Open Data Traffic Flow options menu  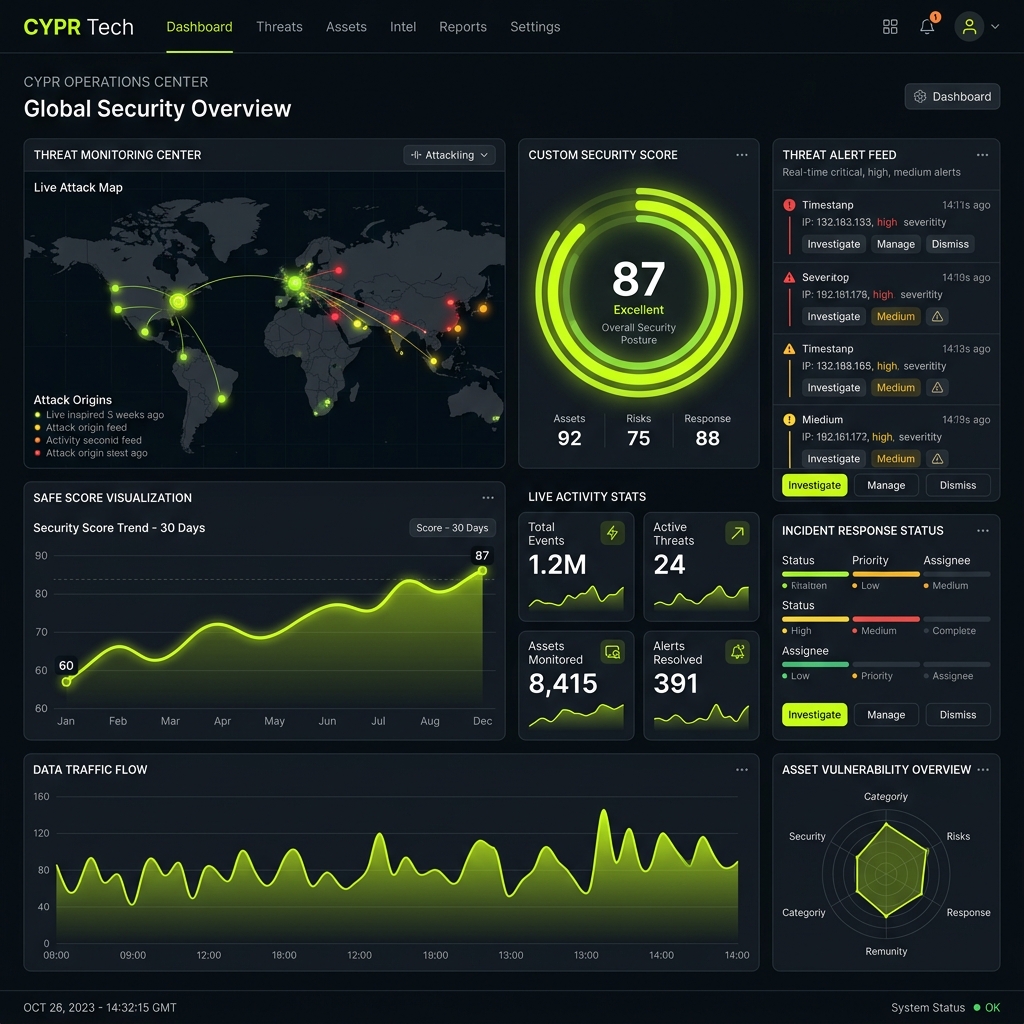(x=742, y=769)
